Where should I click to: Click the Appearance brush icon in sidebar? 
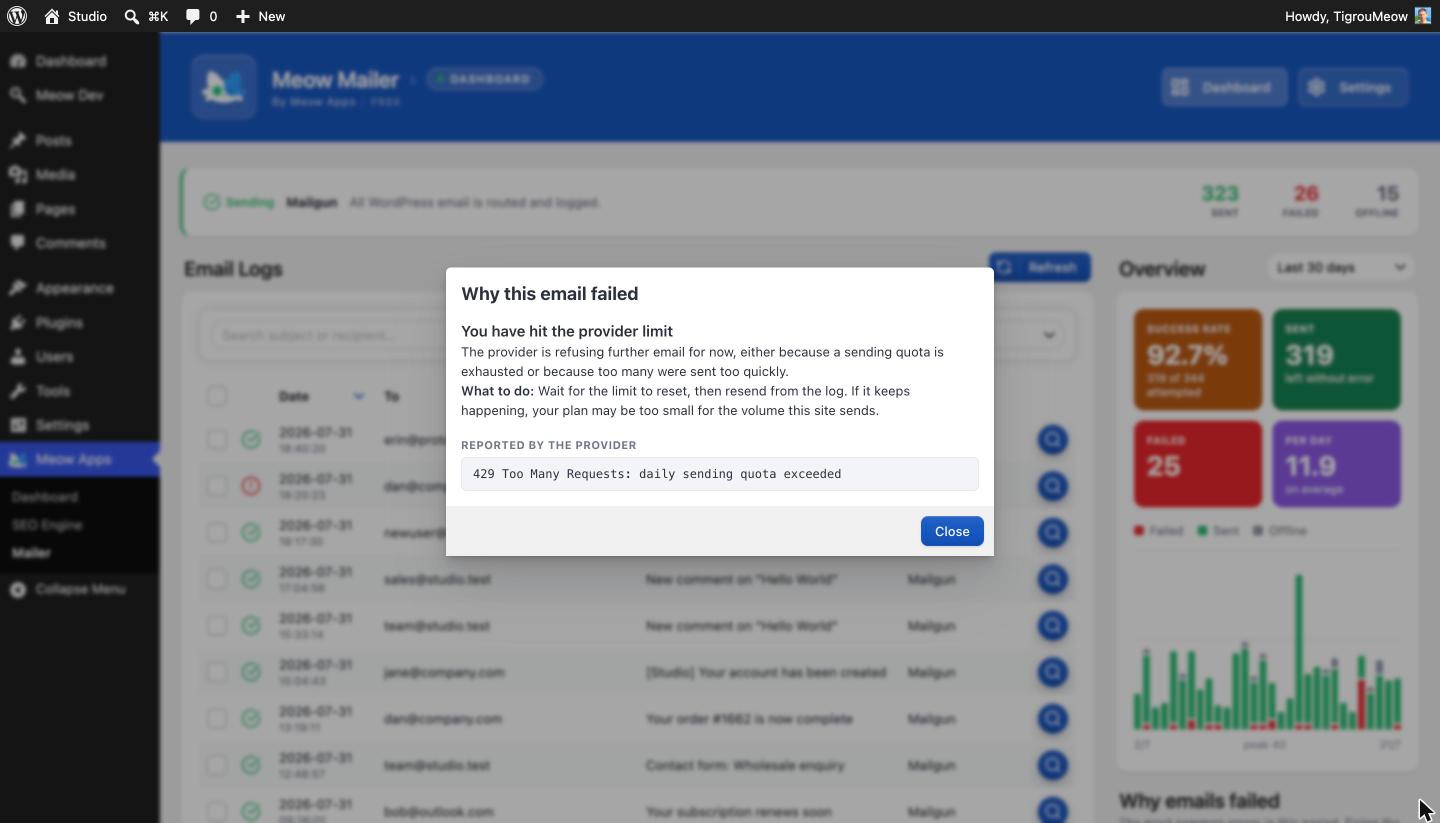[18, 289]
